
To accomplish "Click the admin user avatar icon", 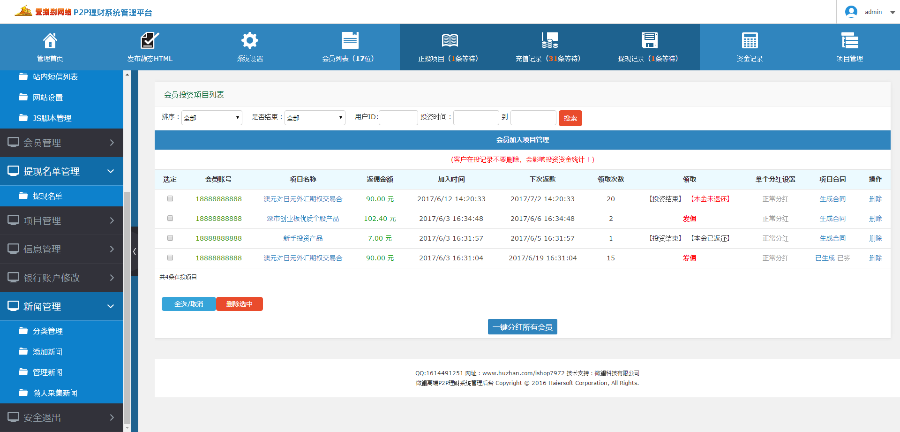I will pos(851,11).
